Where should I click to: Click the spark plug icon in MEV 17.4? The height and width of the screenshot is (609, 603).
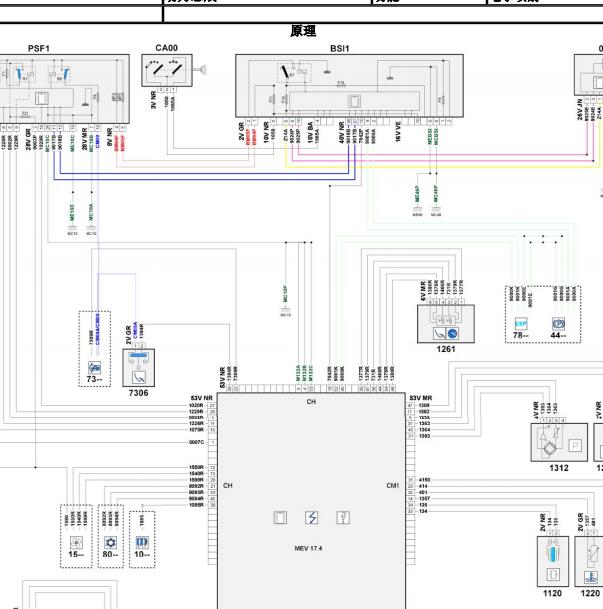coord(343,518)
